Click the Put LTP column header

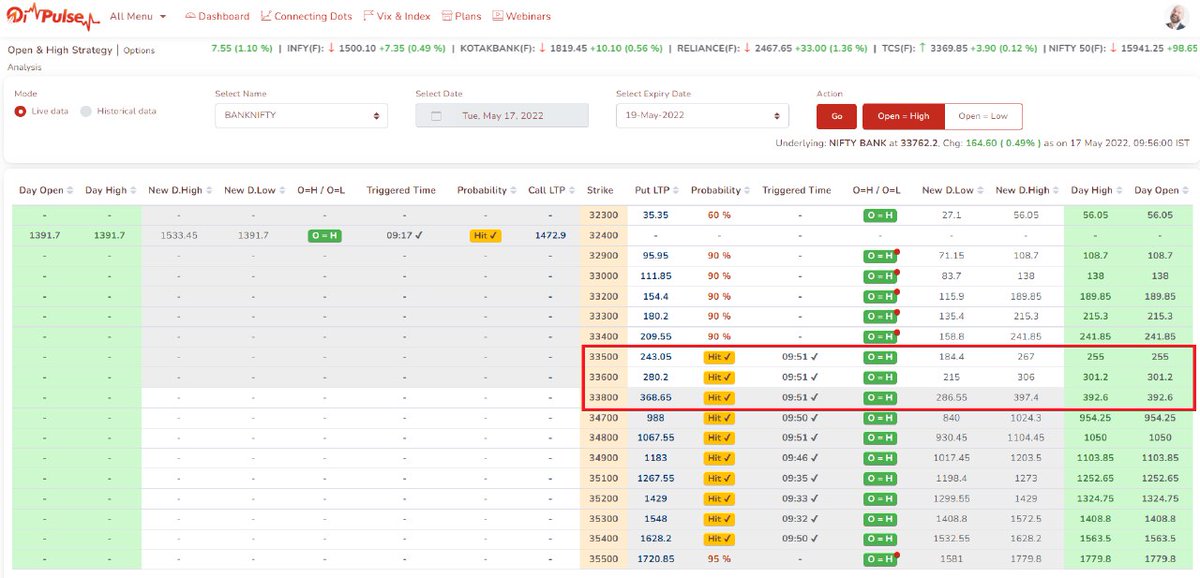click(656, 190)
